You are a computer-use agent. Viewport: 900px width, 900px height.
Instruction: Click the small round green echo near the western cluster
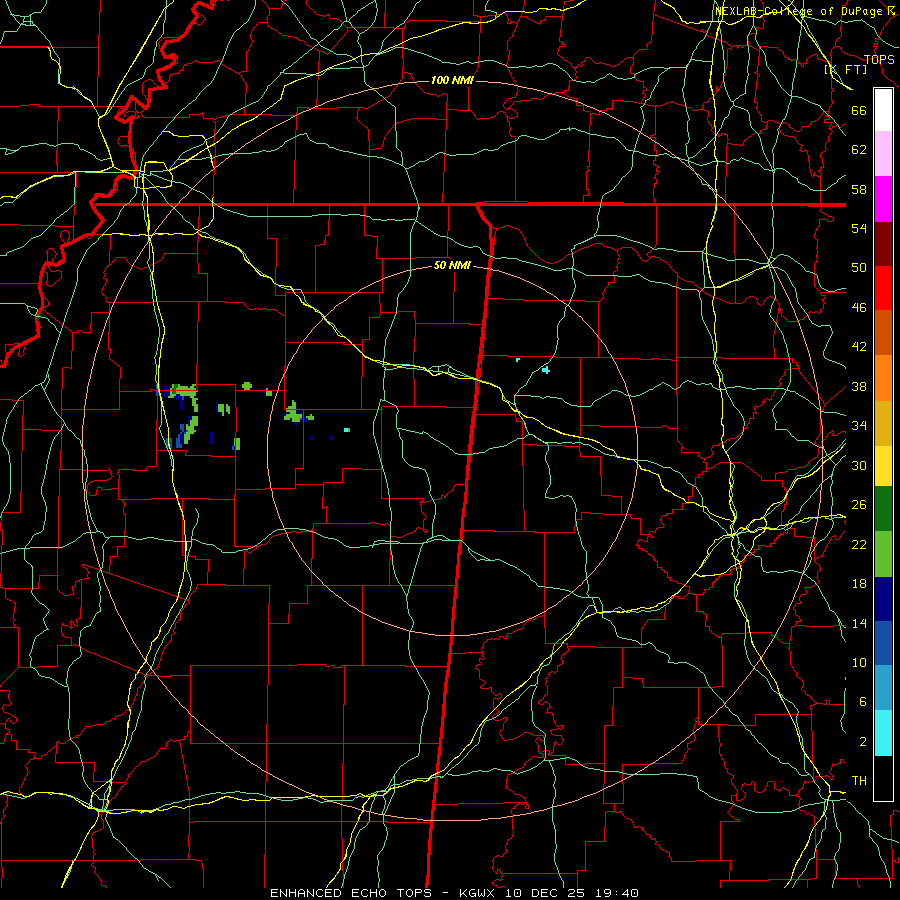(x=247, y=386)
